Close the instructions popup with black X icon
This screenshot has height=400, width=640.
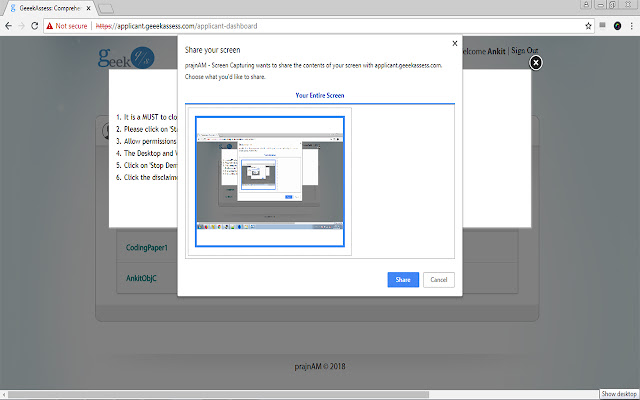(x=536, y=63)
